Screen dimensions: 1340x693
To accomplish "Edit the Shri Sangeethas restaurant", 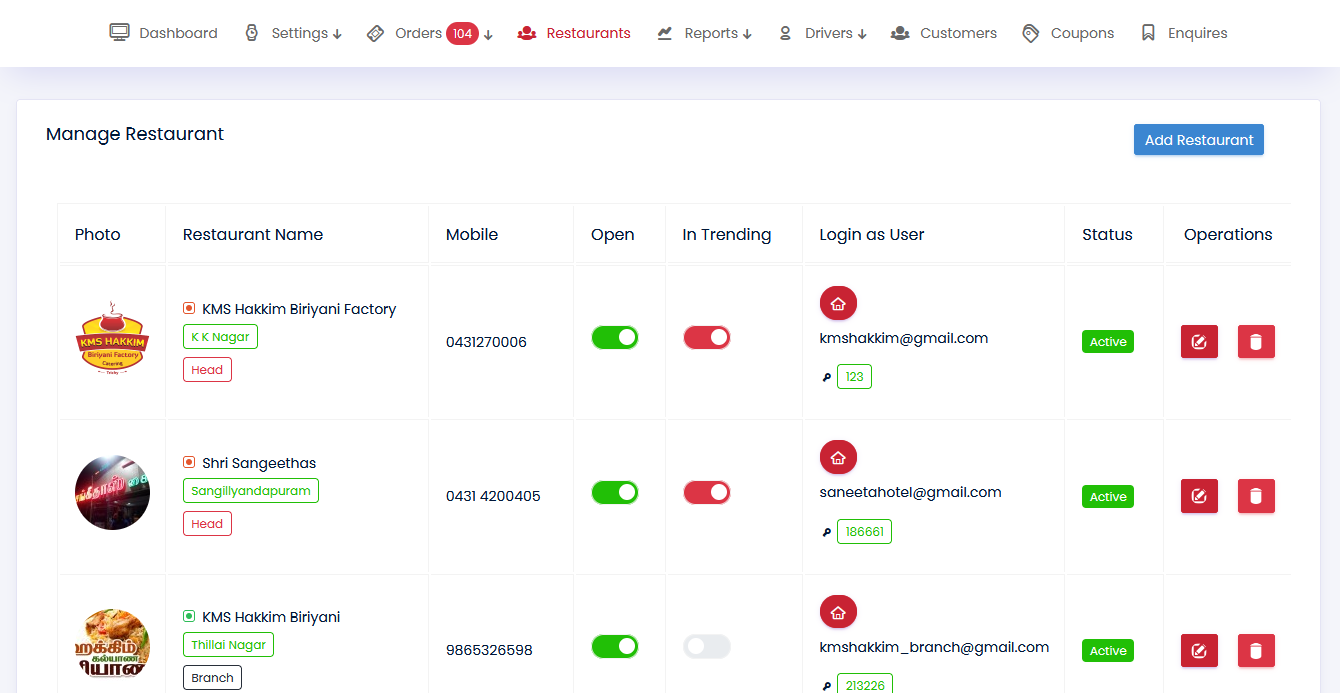I will (1199, 496).
